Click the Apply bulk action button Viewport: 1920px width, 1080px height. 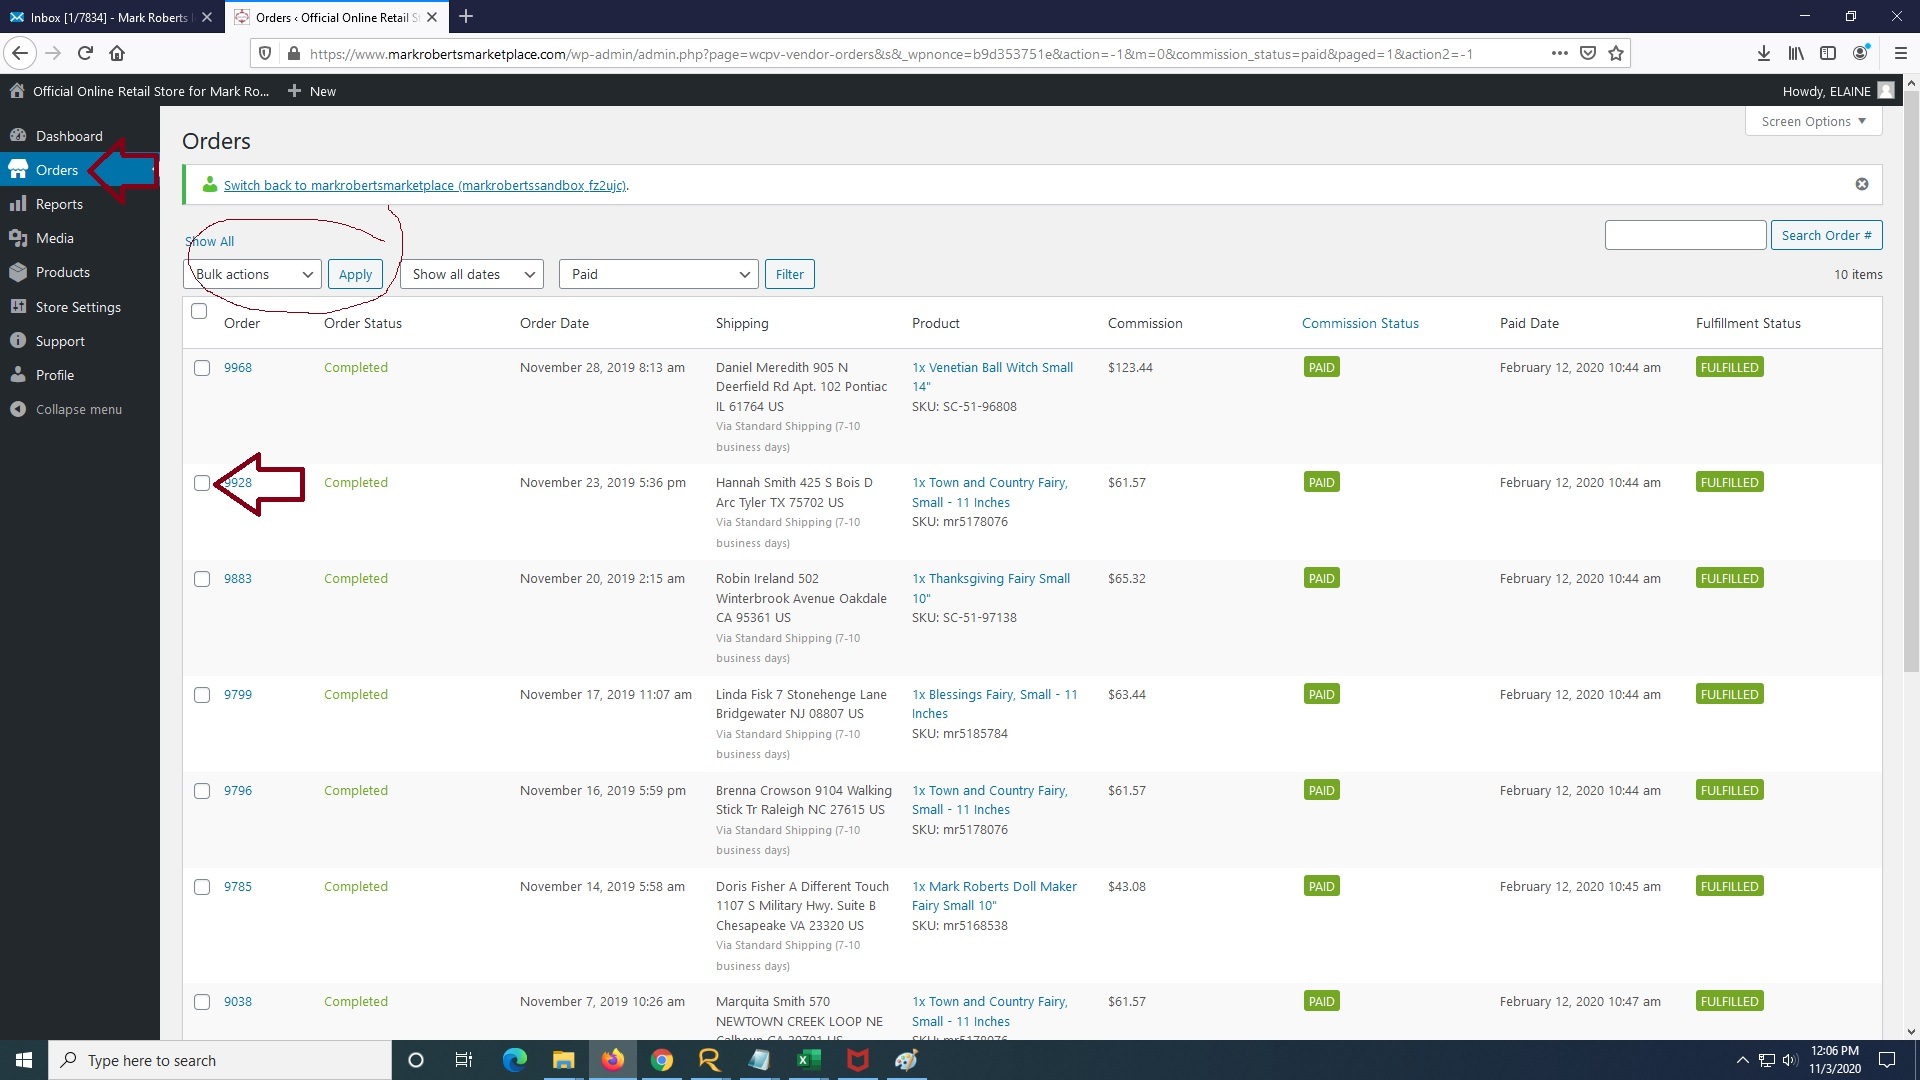[355, 274]
